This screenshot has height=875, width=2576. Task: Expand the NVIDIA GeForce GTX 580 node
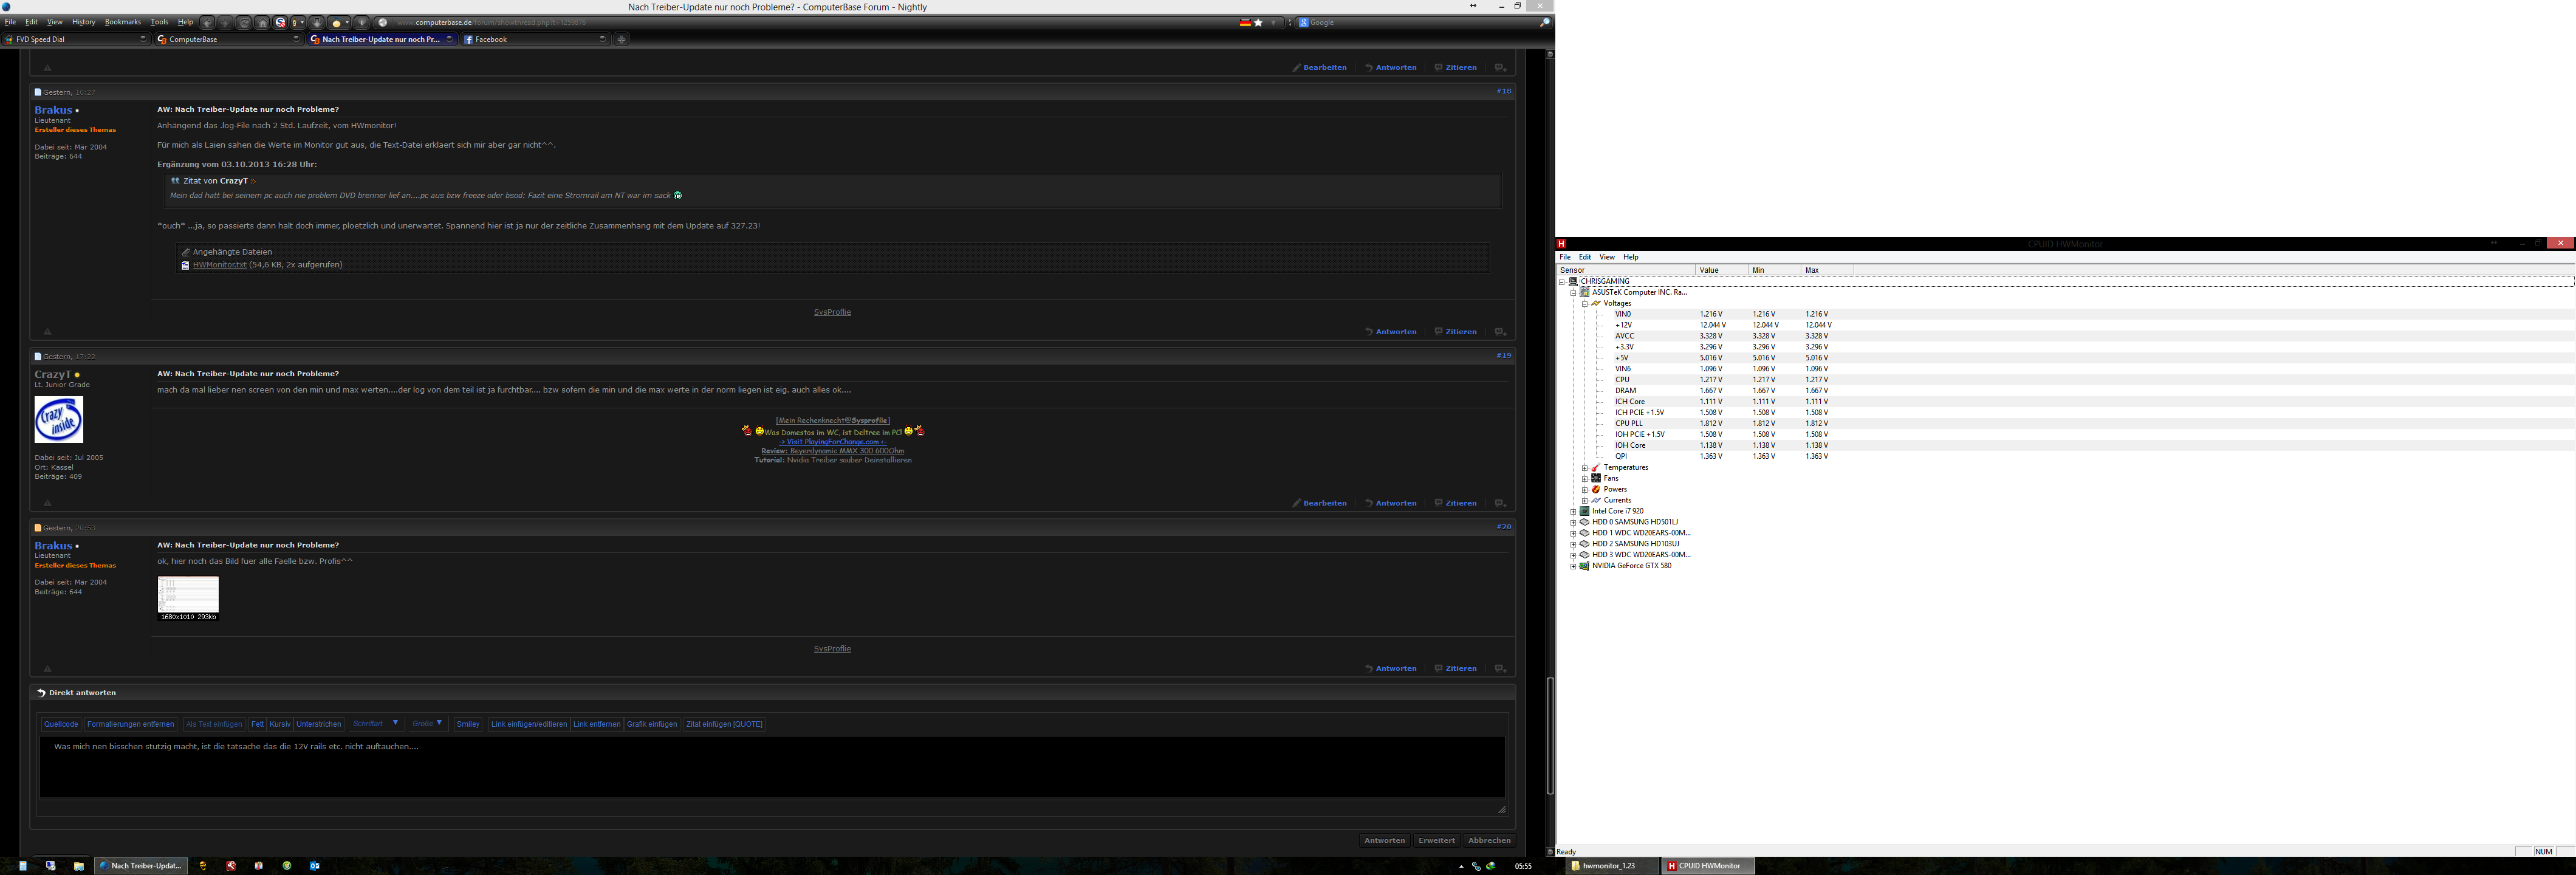[x=1573, y=566]
